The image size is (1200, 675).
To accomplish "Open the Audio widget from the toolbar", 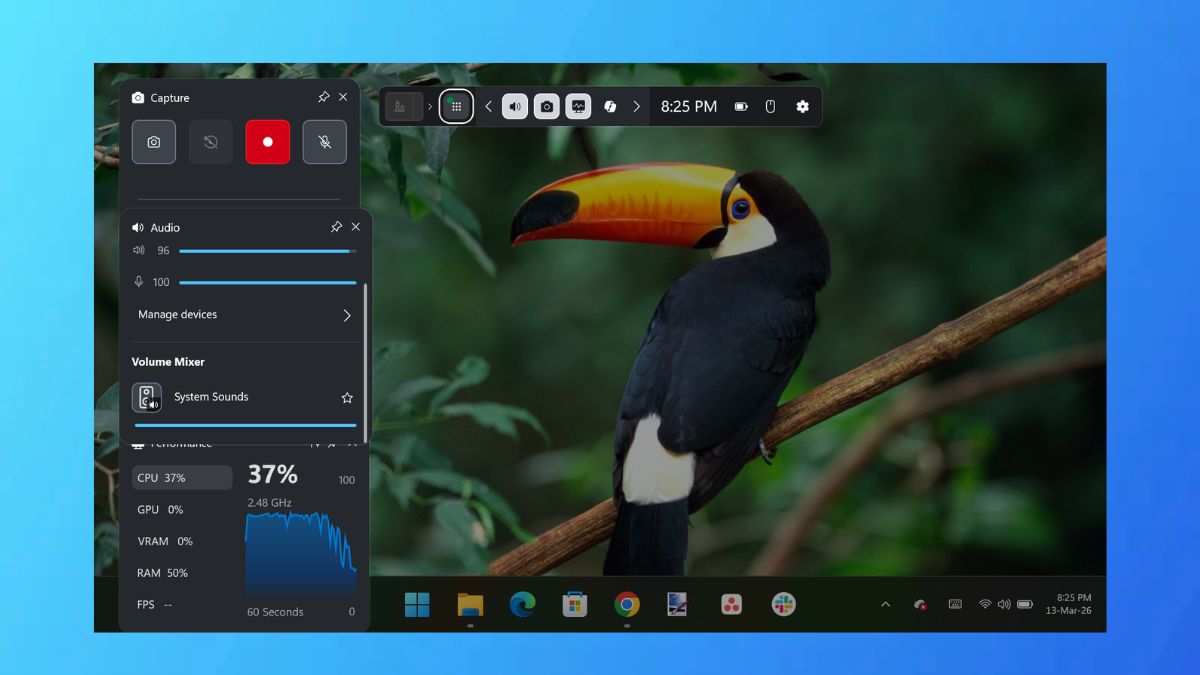I will (514, 106).
